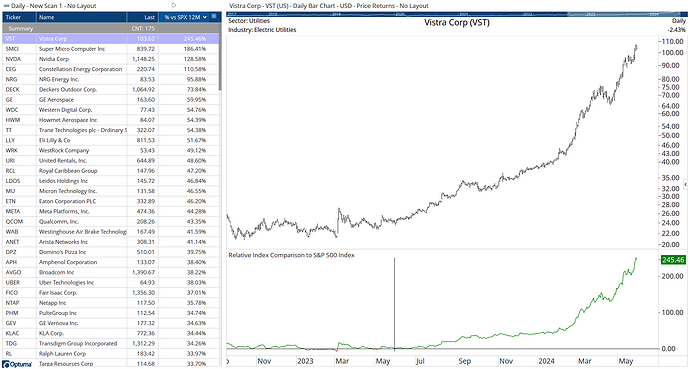Click the Optuma logo

(17, 364)
